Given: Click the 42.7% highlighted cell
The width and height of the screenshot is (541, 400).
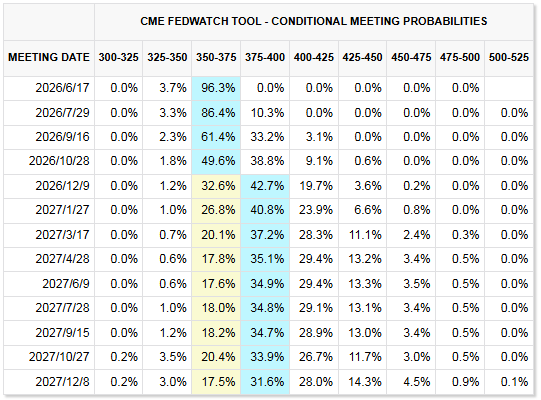Looking at the screenshot, I should [265, 186].
